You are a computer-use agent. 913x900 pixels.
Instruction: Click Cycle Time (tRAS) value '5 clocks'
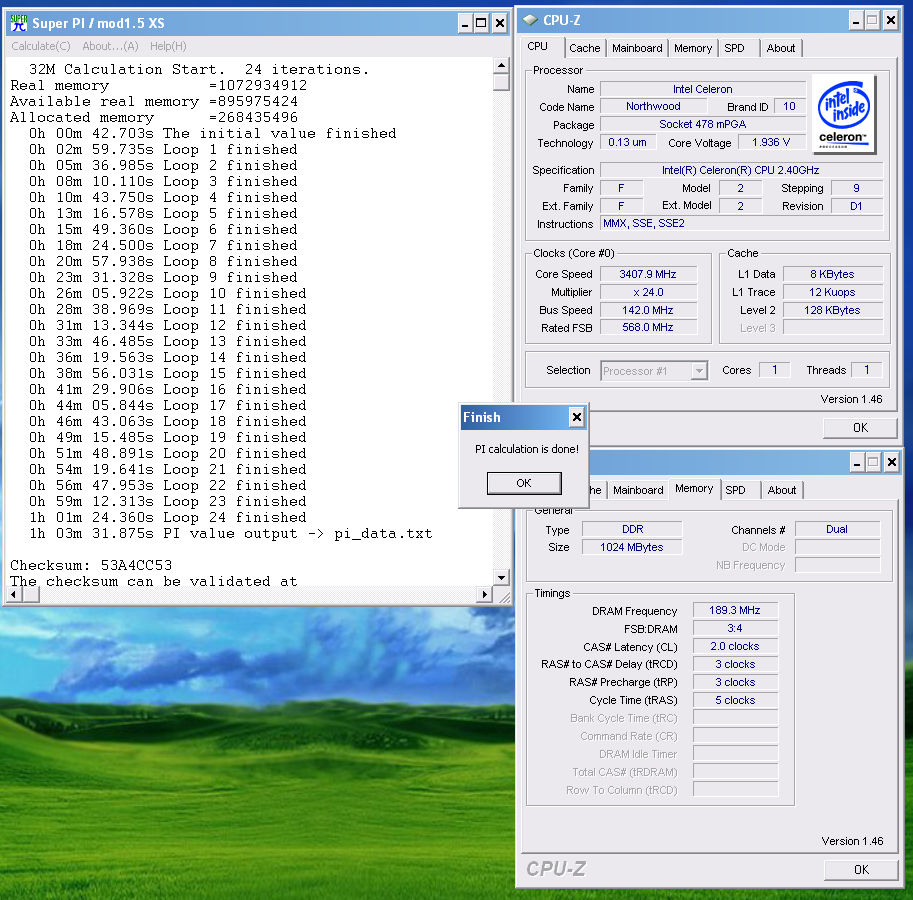point(735,700)
